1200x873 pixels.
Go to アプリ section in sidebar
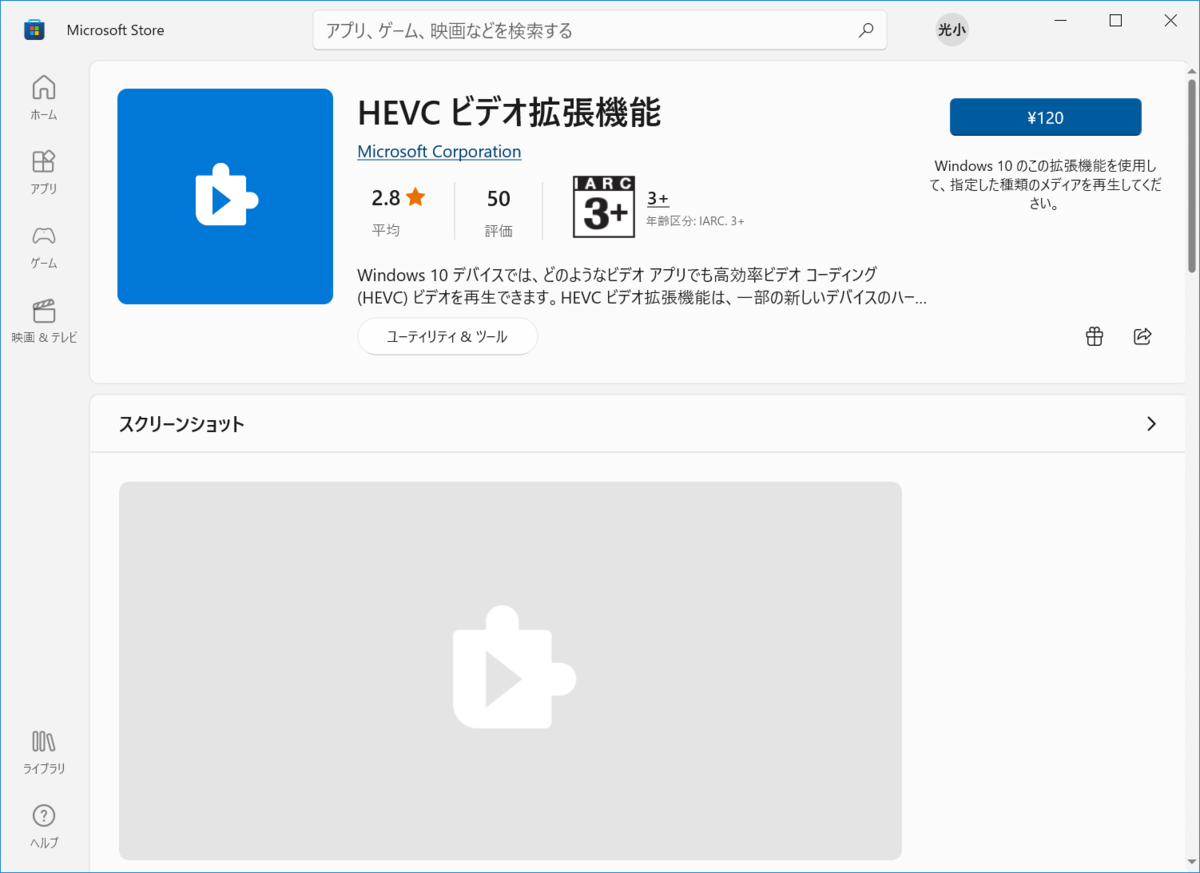coord(43,172)
